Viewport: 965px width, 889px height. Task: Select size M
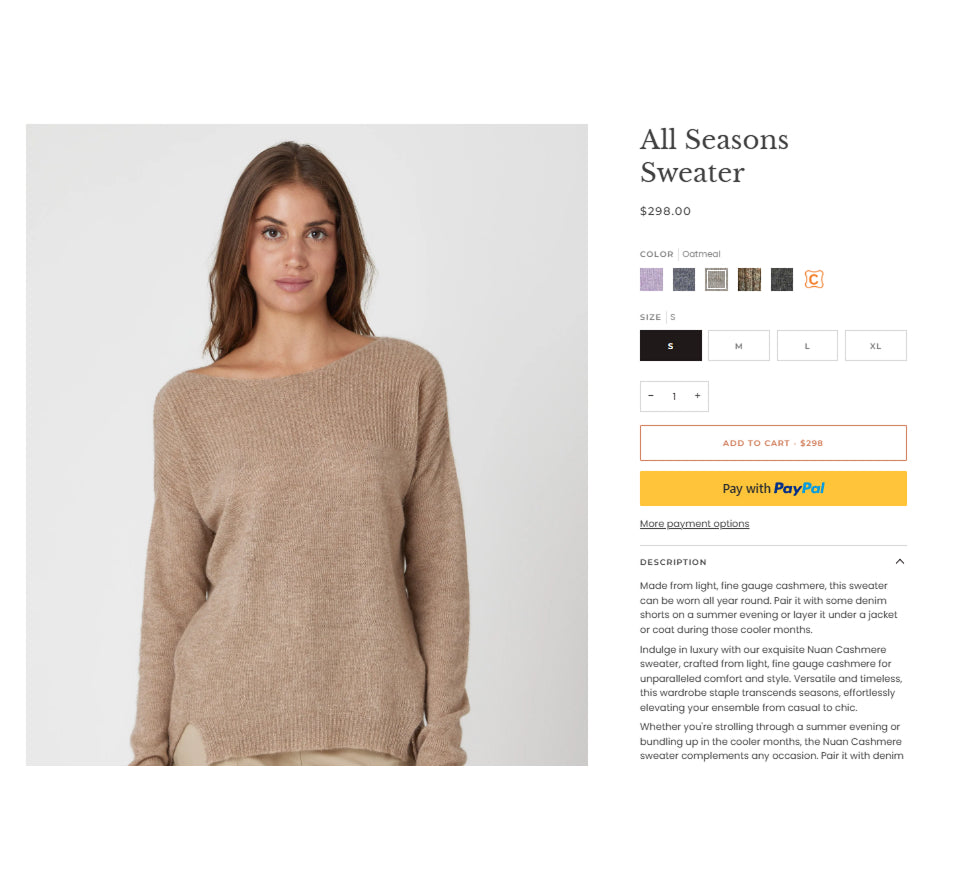pos(739,346)
